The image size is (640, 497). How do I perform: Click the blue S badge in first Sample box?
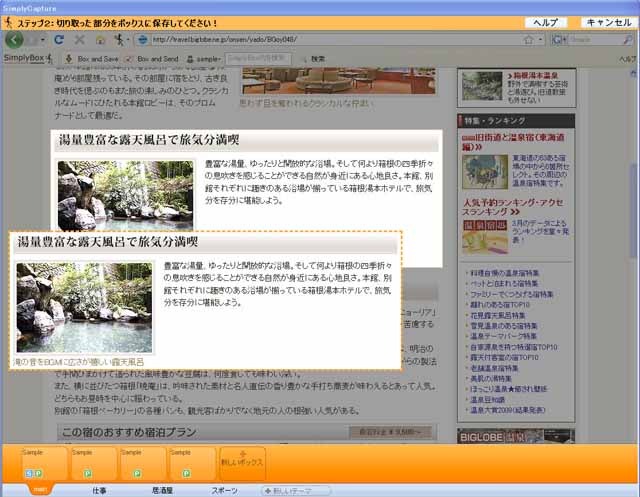click(x=28, y=474)
